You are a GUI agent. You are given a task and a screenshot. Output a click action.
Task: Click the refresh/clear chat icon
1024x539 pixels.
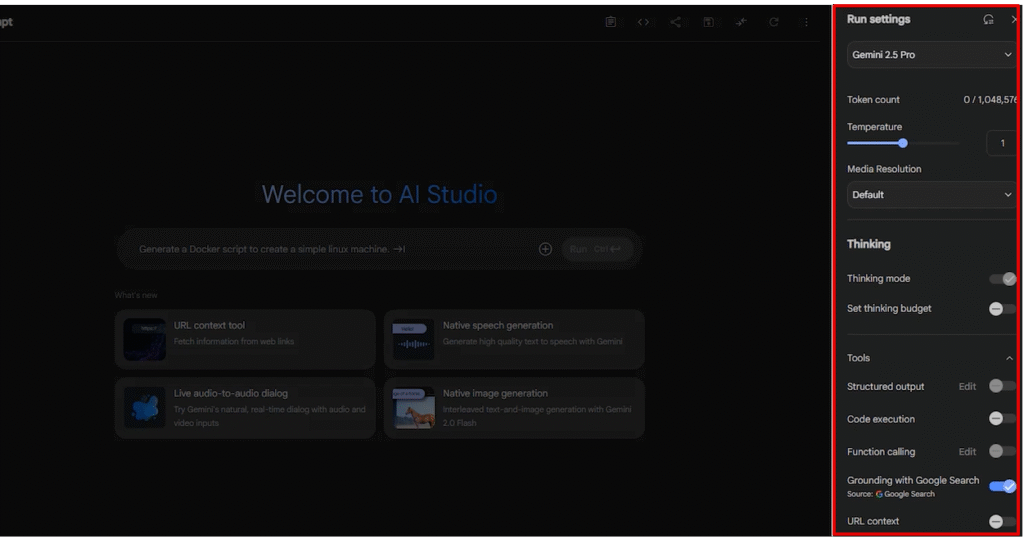pos(773,22)
